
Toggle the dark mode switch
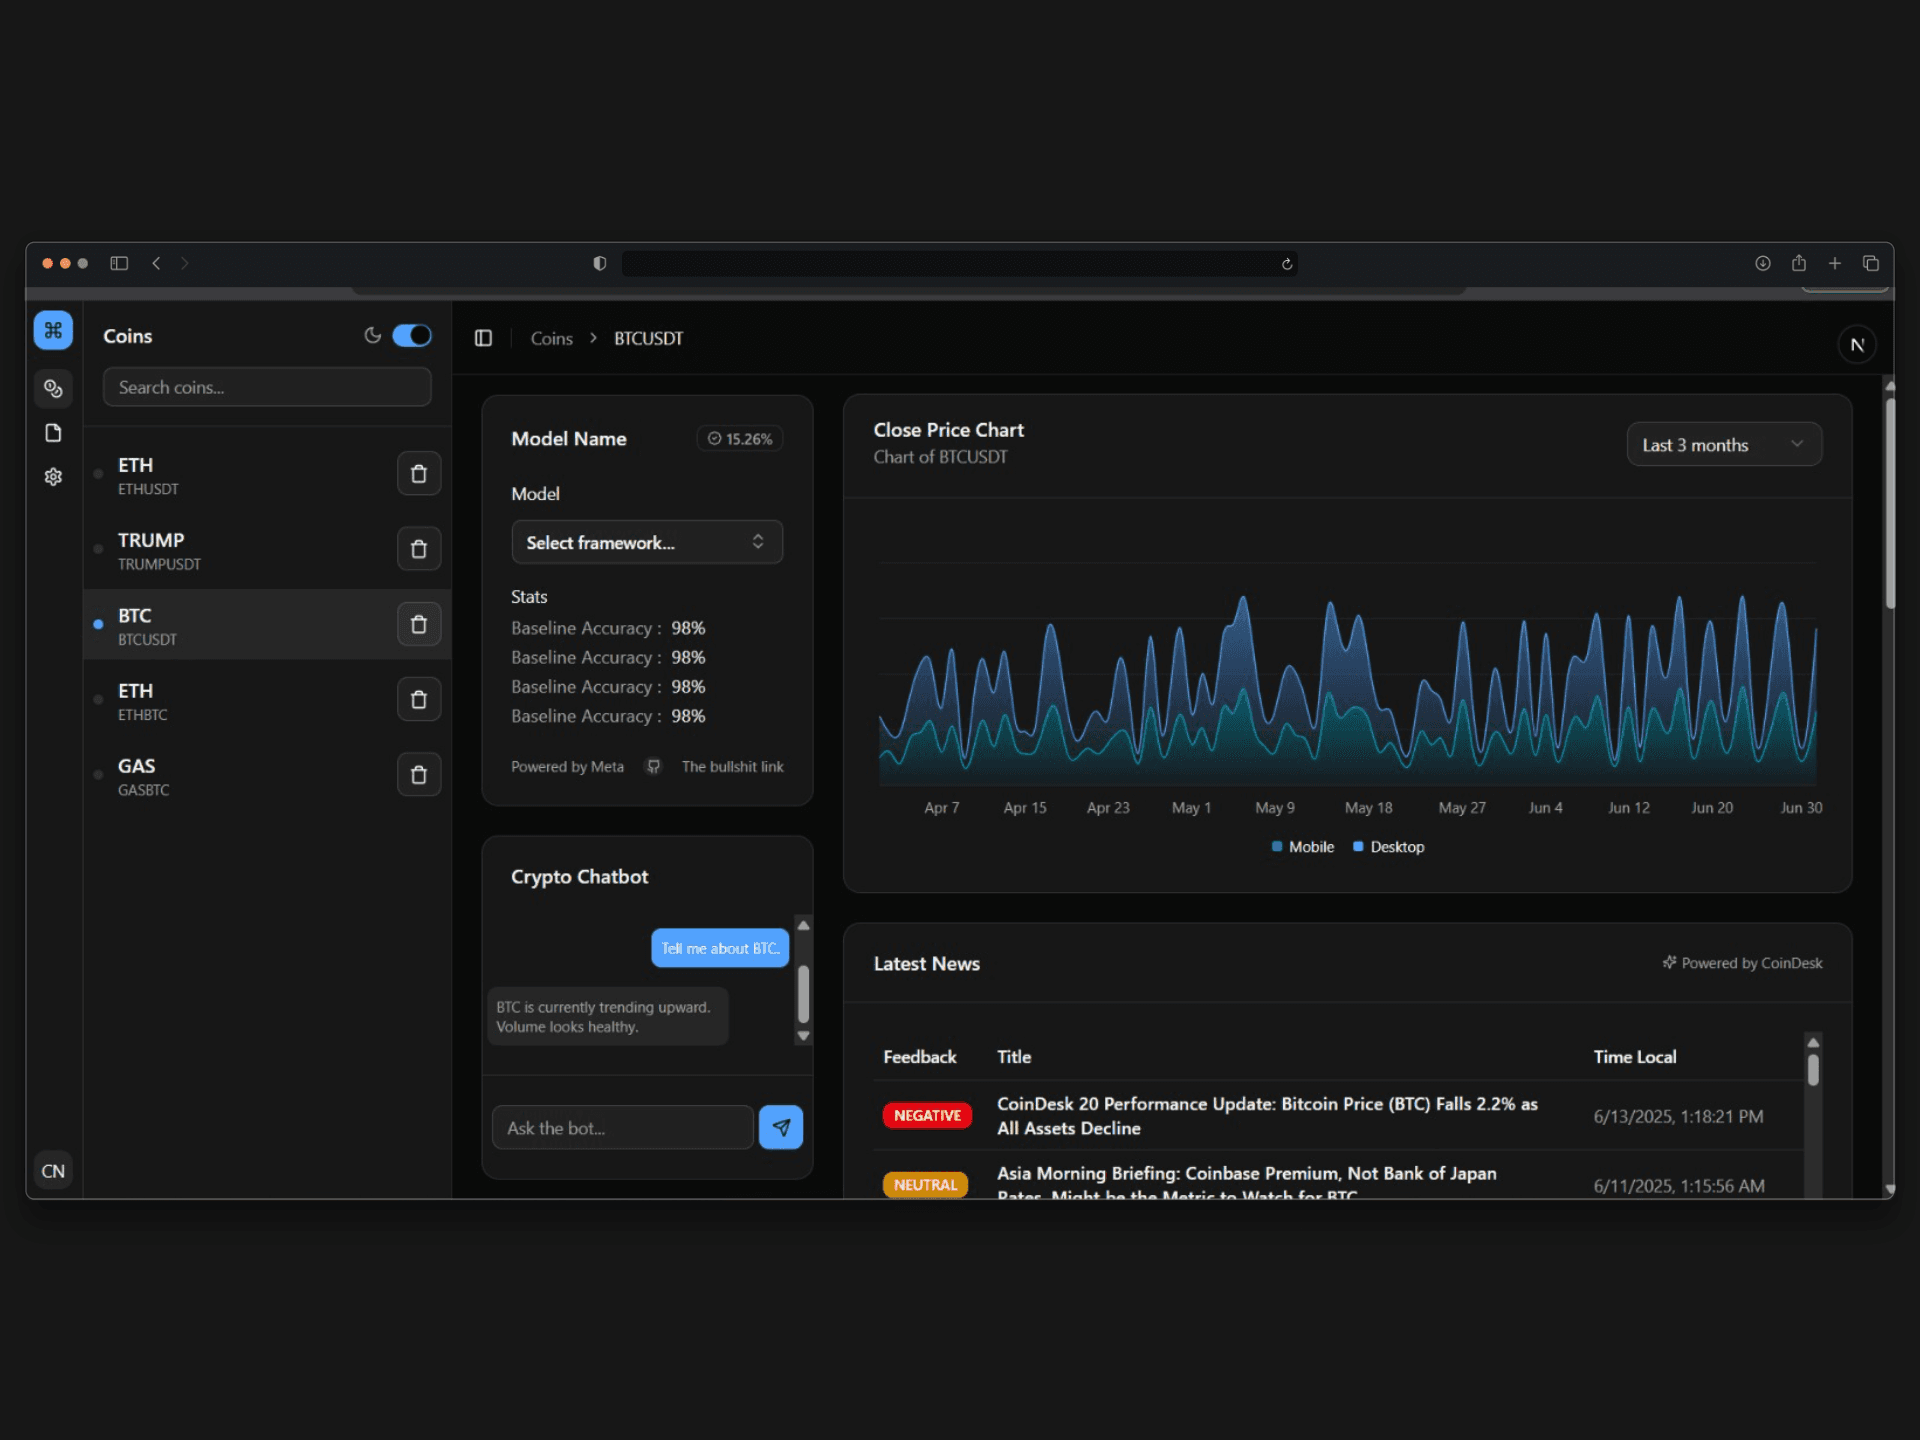click(412, 336)
